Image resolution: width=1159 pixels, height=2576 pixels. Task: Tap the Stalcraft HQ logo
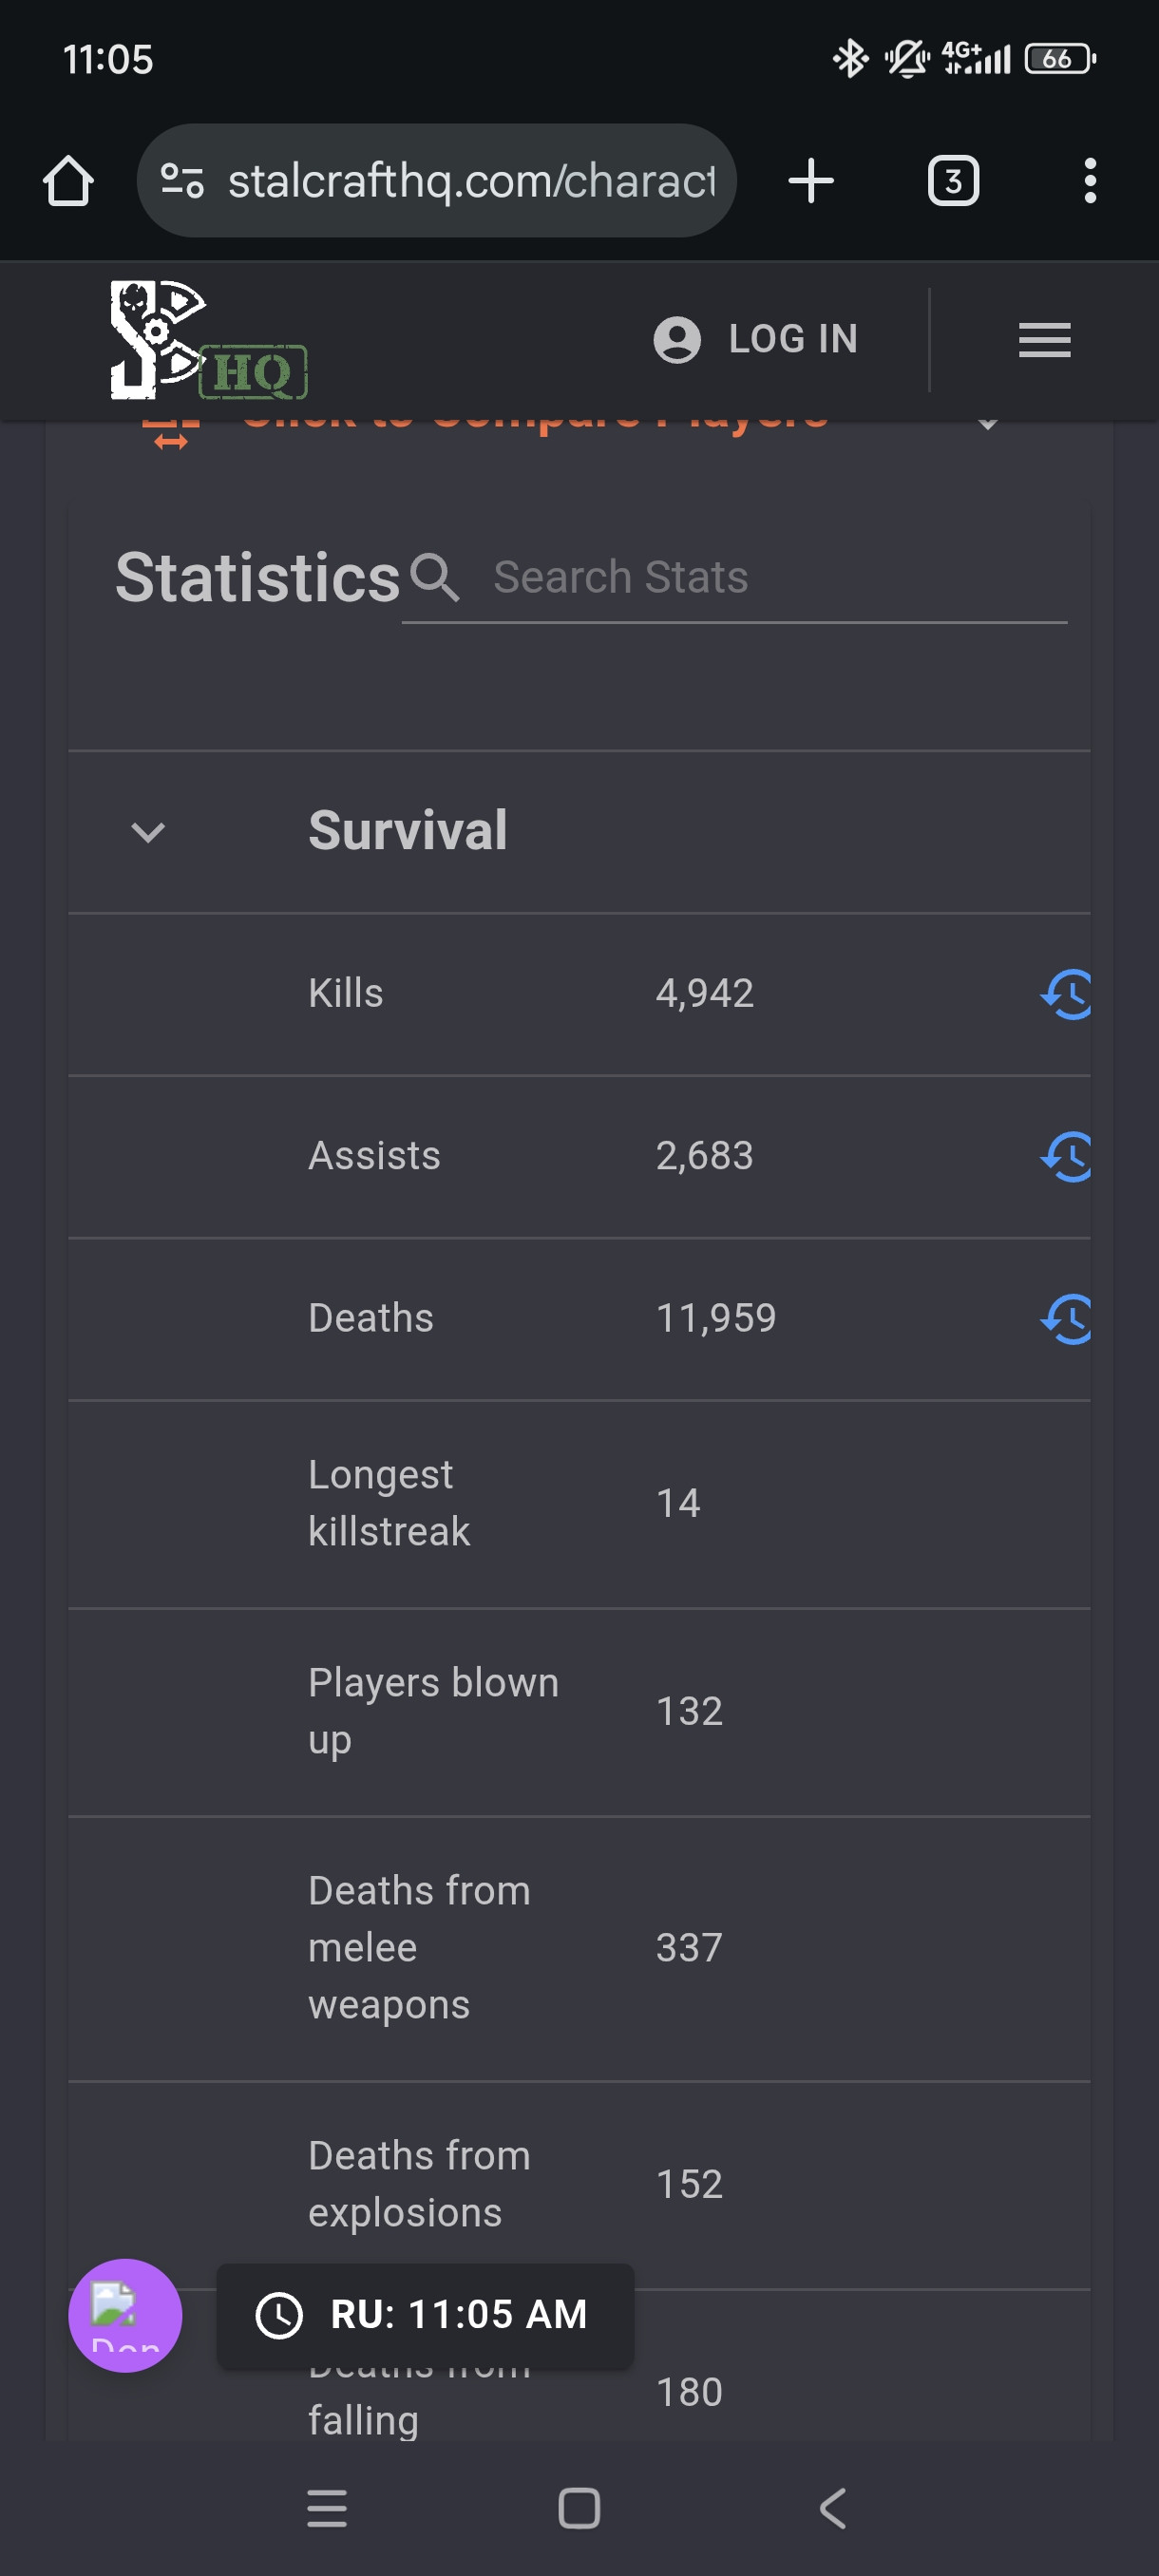[x=208, y=340]
